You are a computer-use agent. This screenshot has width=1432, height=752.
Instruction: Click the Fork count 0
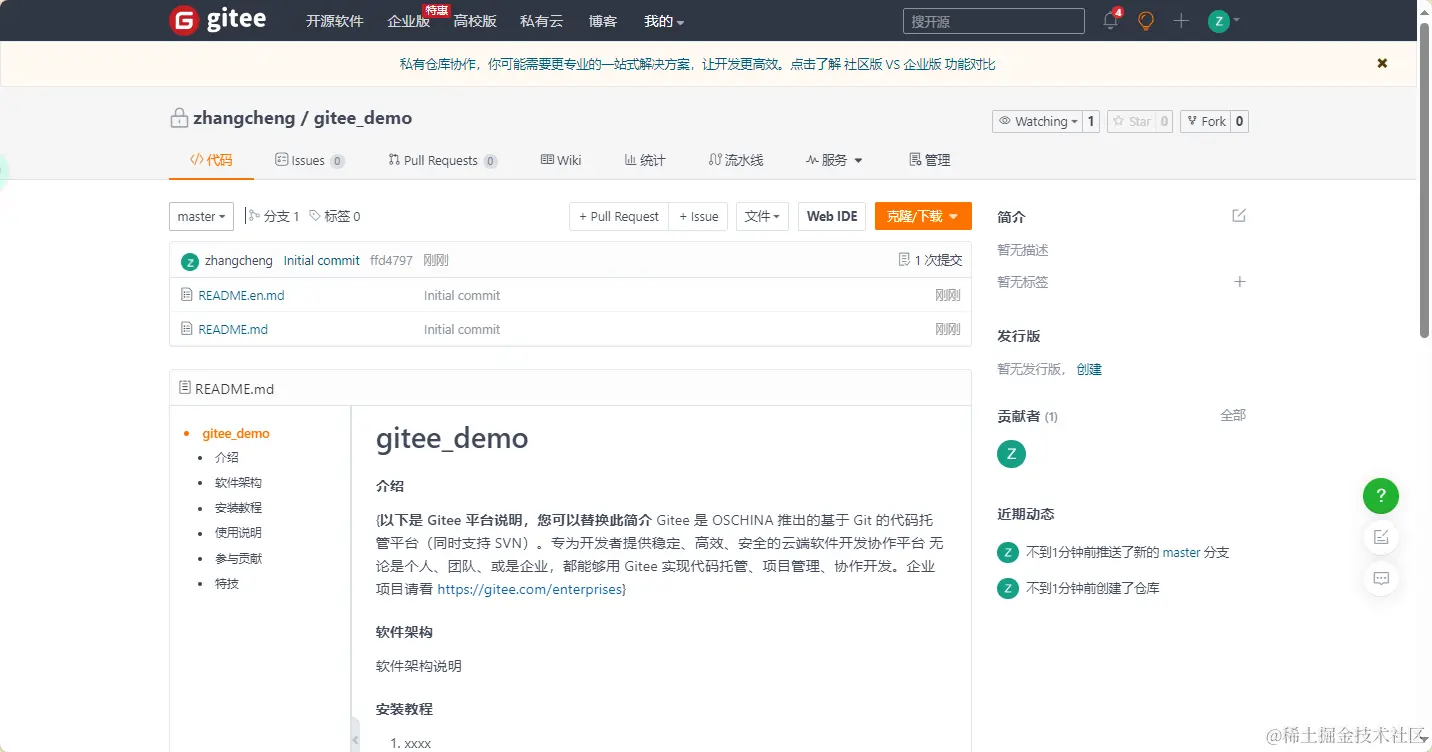(1239, 121)
